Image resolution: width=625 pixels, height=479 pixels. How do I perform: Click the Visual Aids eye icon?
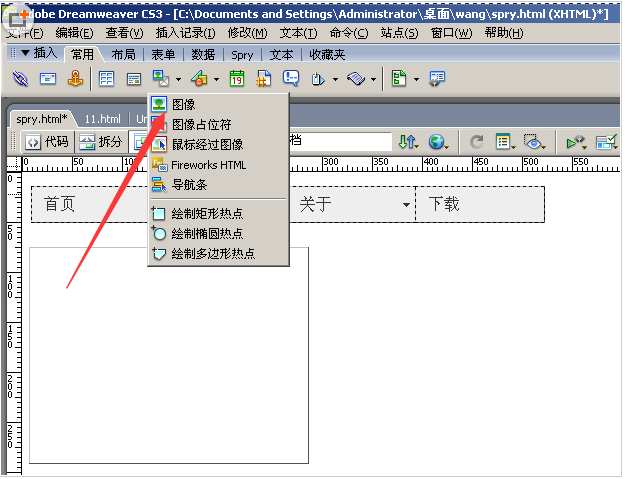(x=535, y=141)
